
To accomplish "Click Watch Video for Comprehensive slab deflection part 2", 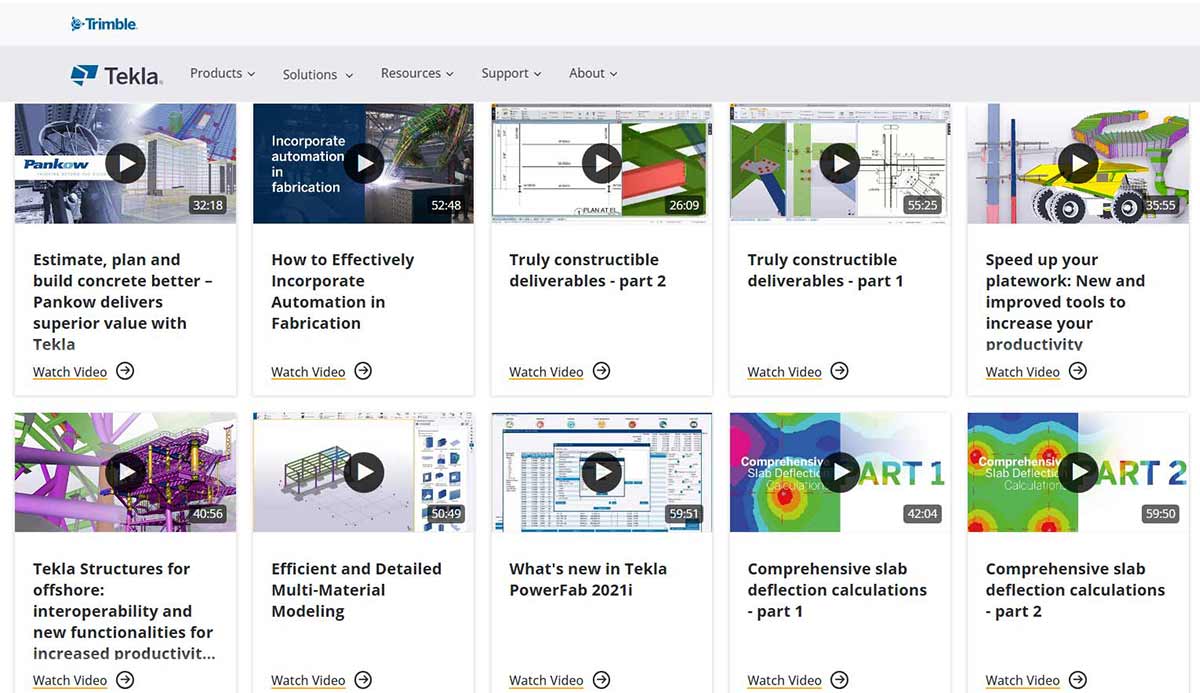I will [1022, 680].
